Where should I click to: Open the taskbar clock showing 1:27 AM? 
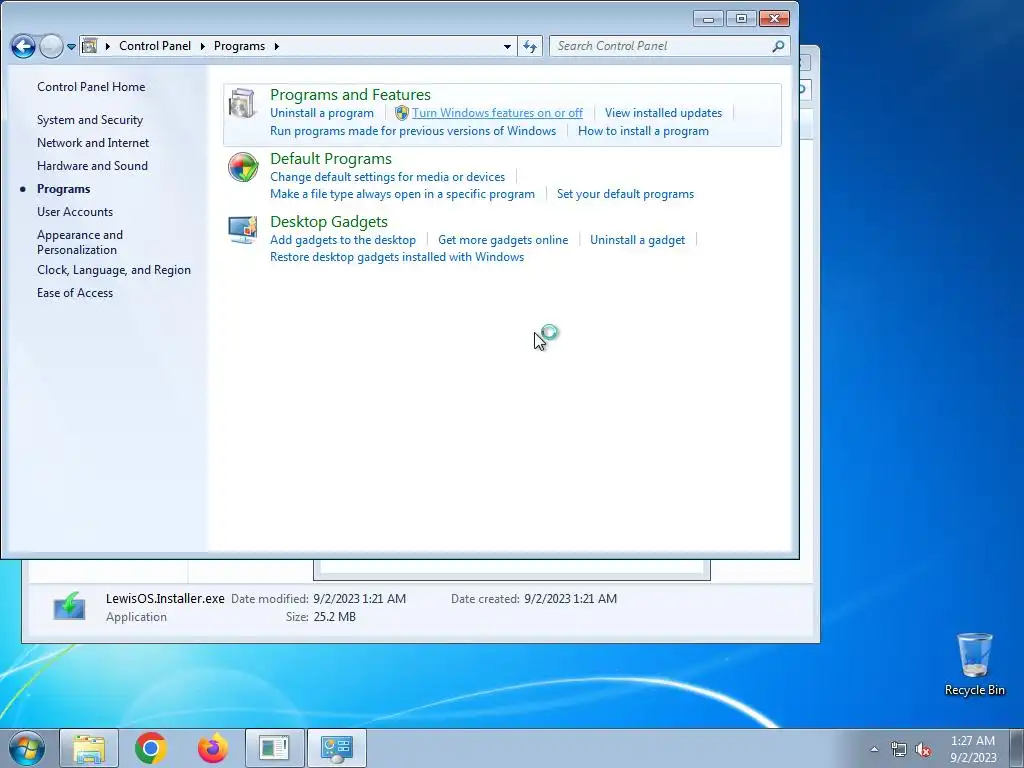(973, 749)
